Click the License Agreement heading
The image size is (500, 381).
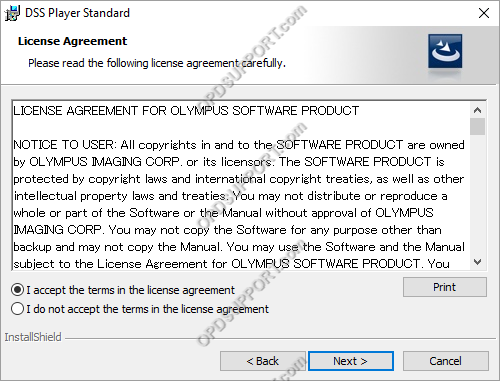click(x=72, y=41)
